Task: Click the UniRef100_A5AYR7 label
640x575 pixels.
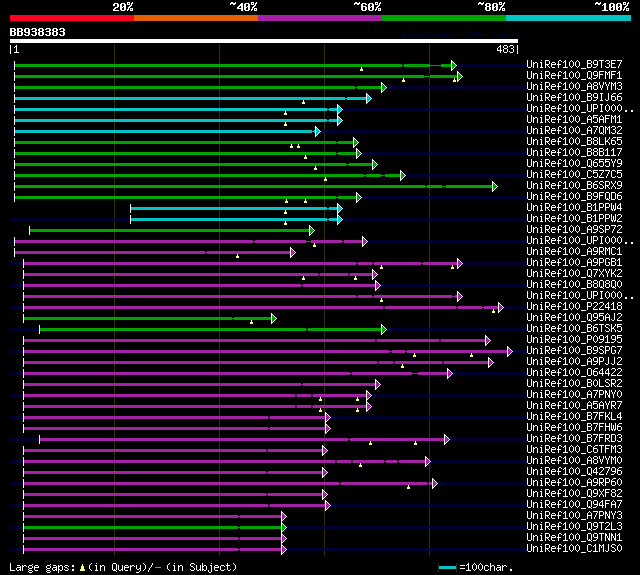Action: (x=574, y=406)
